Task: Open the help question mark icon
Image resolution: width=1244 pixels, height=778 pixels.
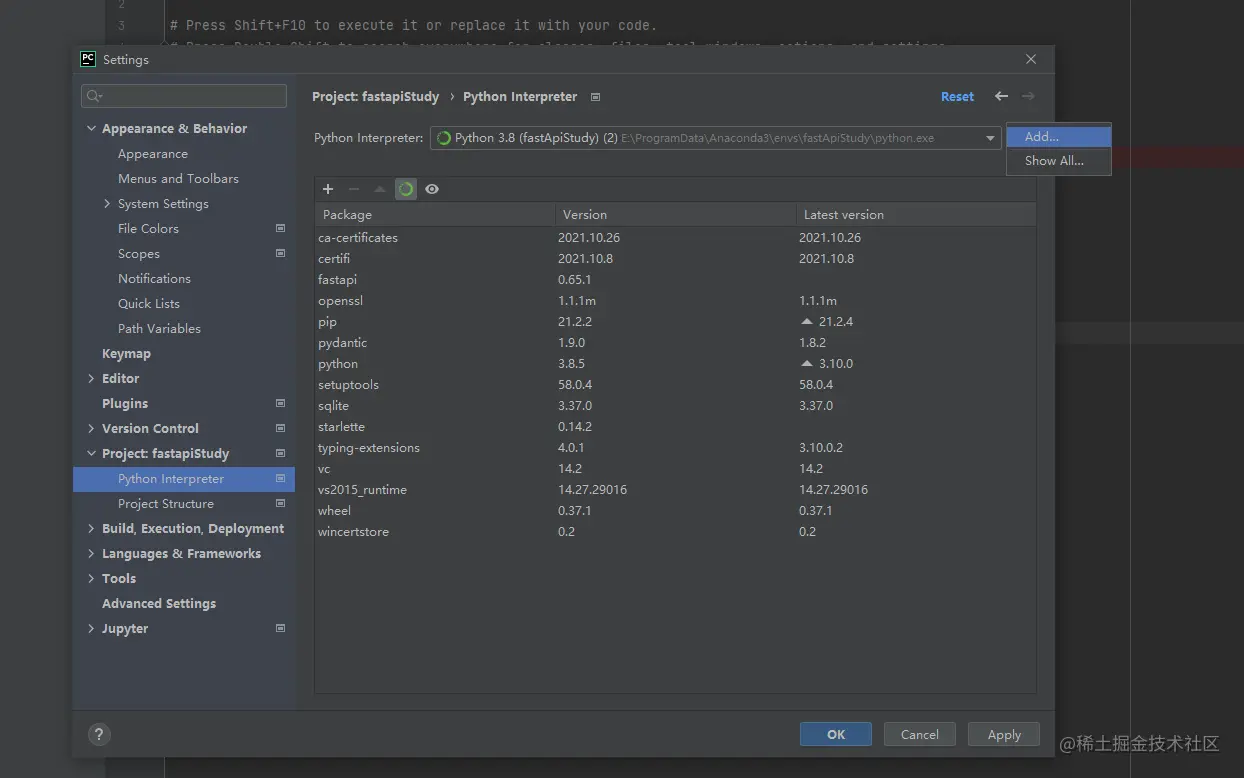Action: (99, 734)
